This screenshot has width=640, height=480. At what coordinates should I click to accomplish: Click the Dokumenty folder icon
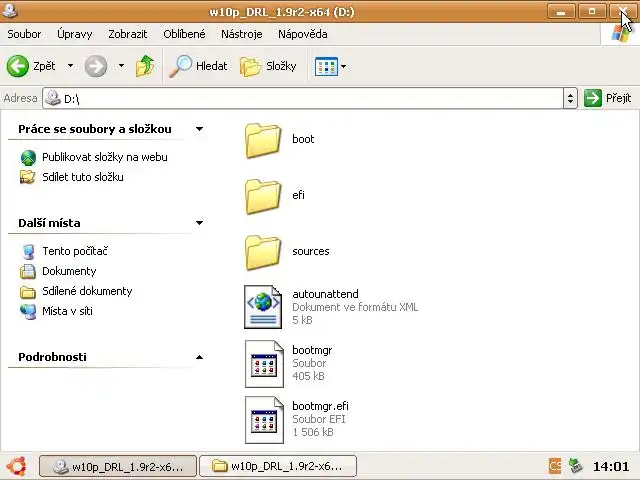[28, 271]
